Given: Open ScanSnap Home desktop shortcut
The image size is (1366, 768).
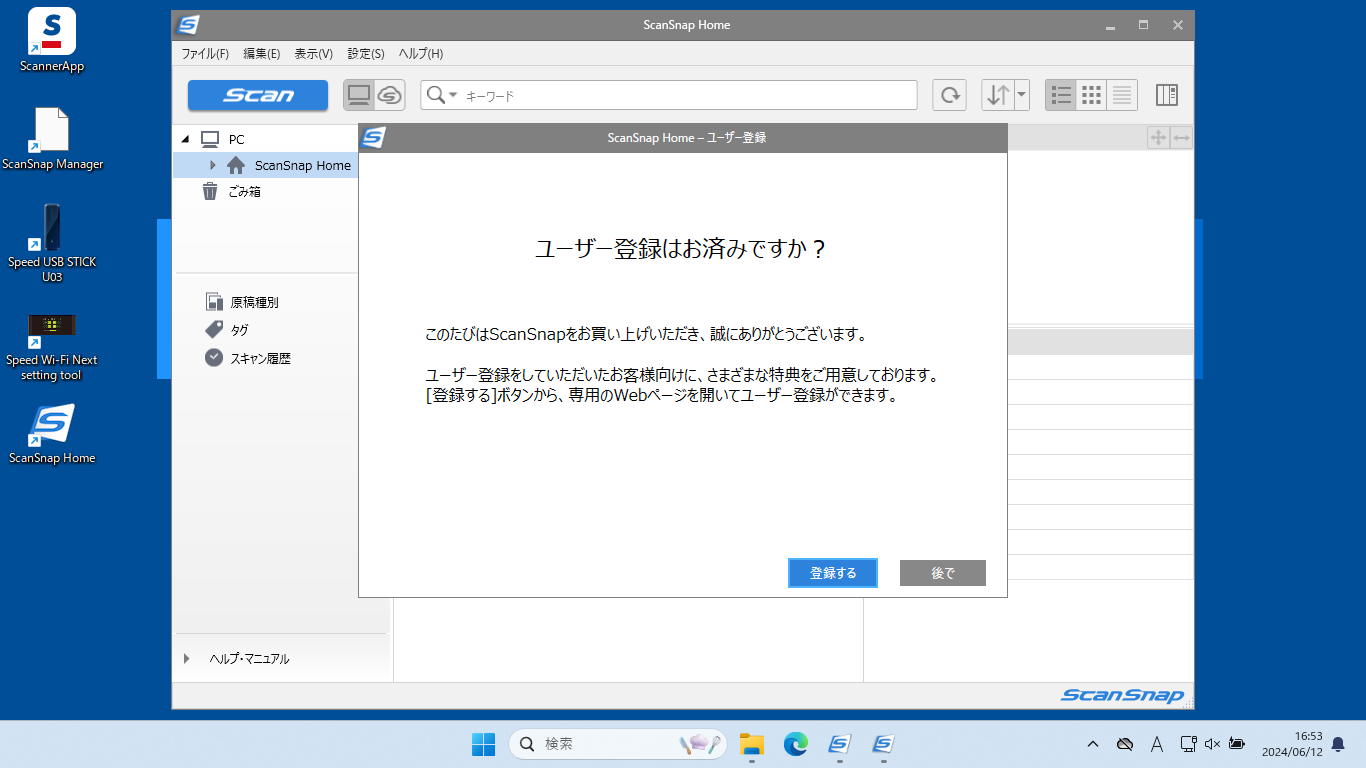Looking at the screenshot, I should pyautogui.click(x=52, y=434).
